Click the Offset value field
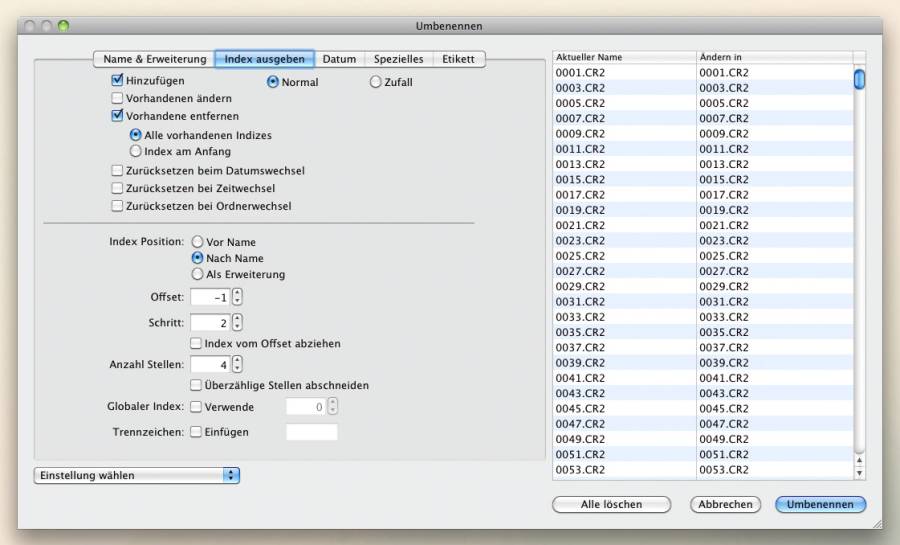The height and width of the screenshot is (545, 900). click(x=210, y=297)
